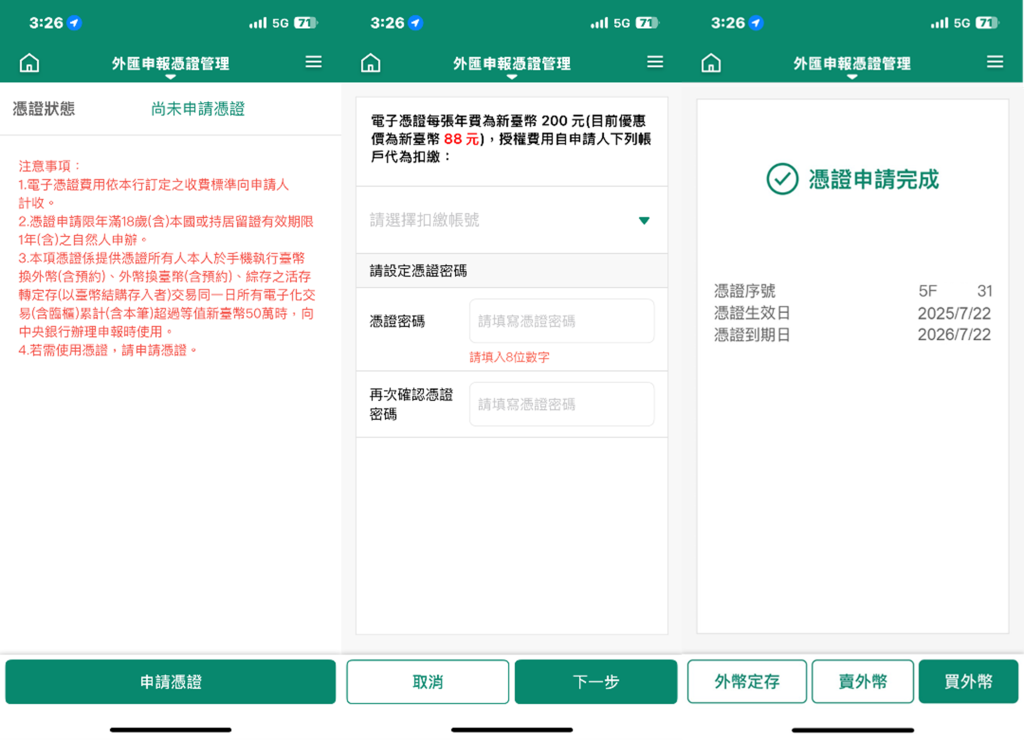Tap home icon on the left phone screen
The height and width of the screenshot is (740, 1024).
[29, 63]
